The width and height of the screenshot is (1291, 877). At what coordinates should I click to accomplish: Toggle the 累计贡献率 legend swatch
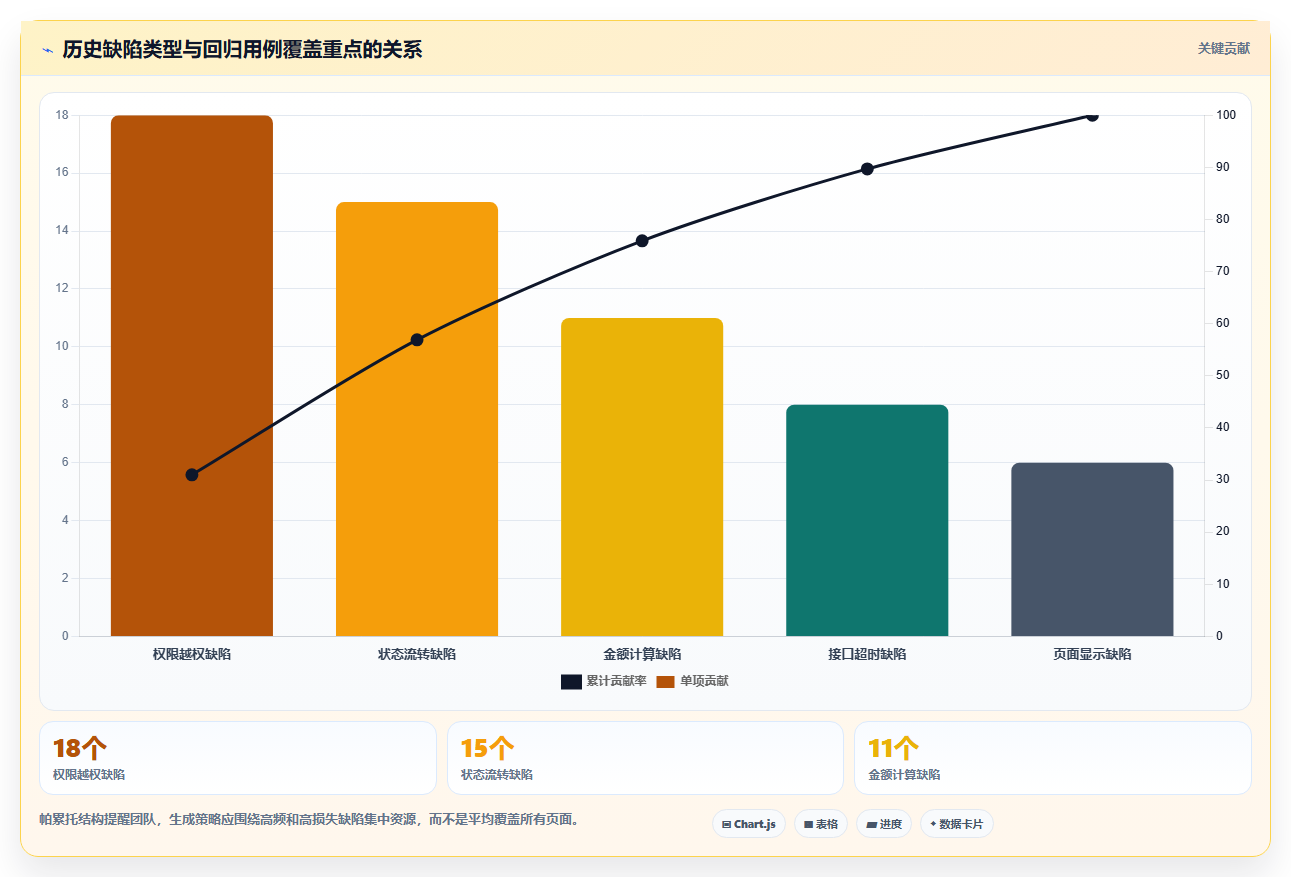(x=571, y=681)
